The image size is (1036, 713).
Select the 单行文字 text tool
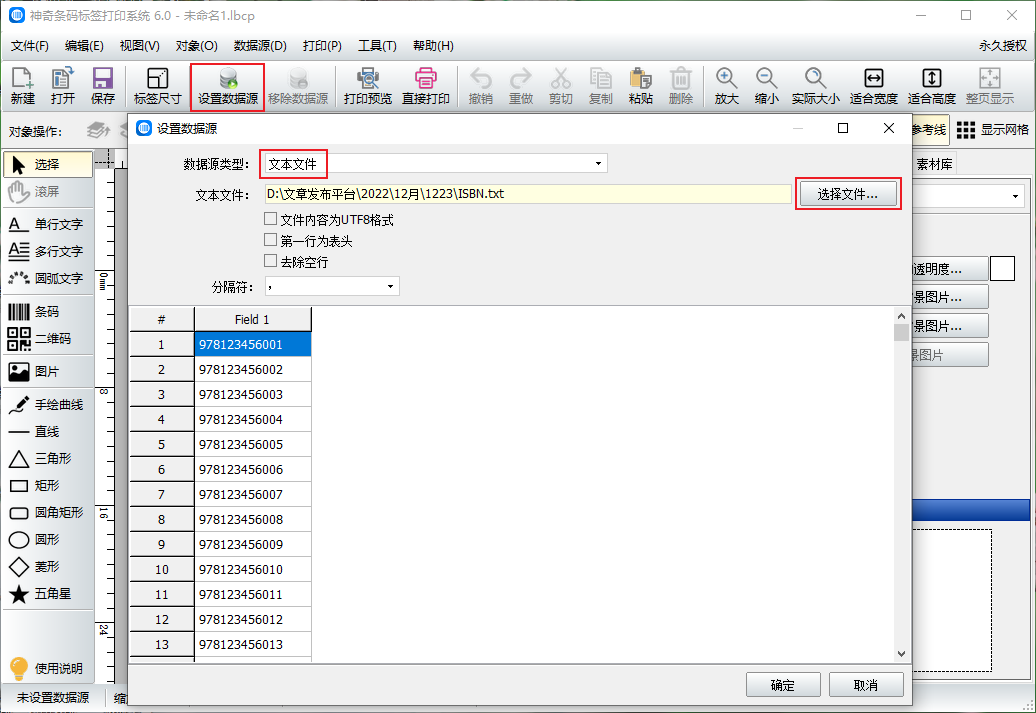point(48,224)
